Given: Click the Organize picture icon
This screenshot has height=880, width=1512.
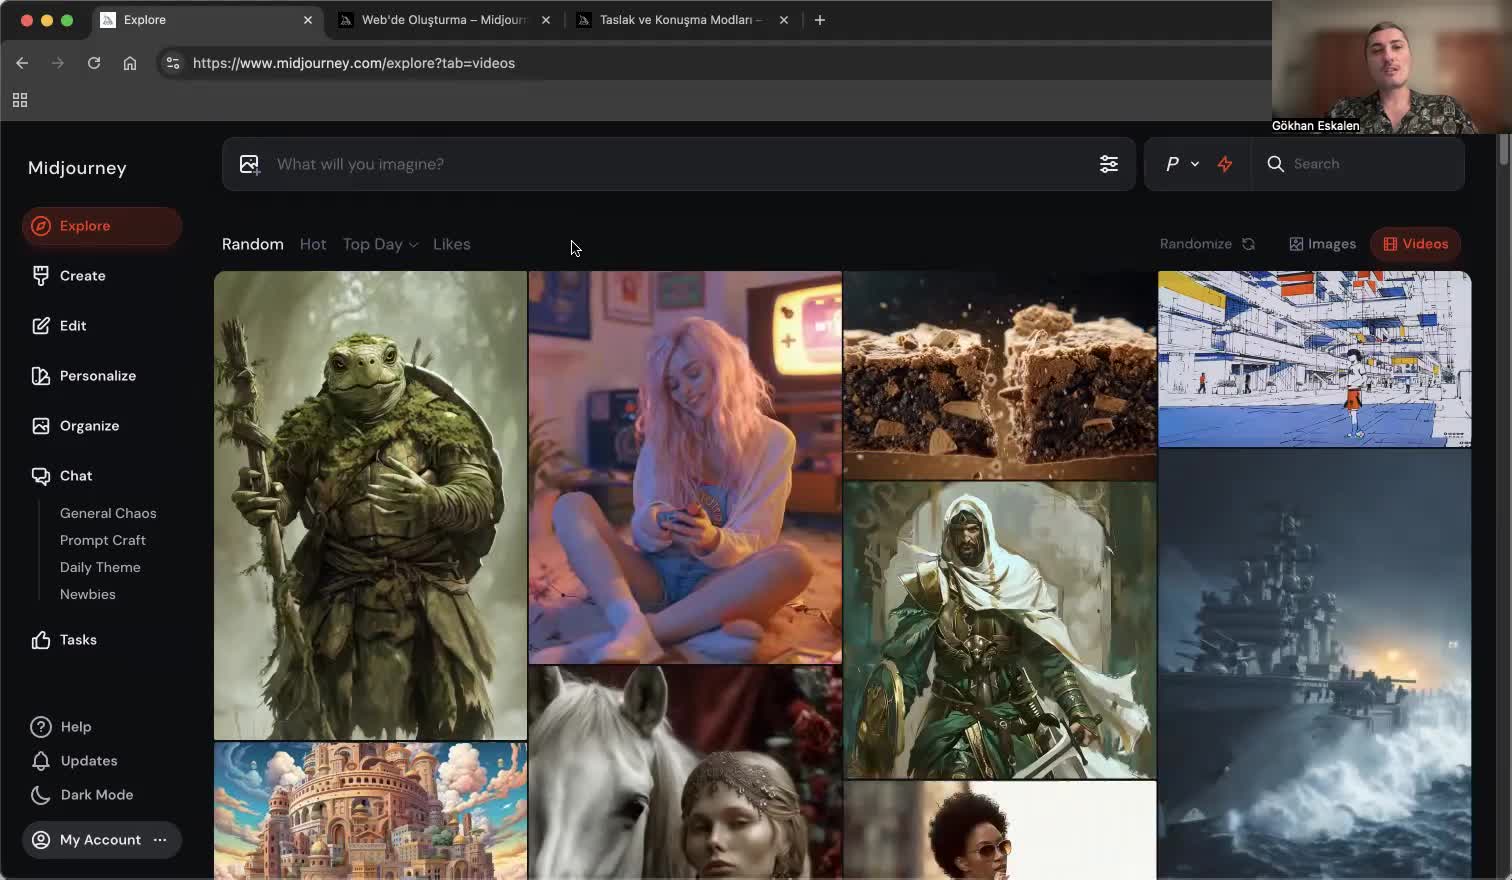Looking at the screenshot, I should [x=41, y=426].
